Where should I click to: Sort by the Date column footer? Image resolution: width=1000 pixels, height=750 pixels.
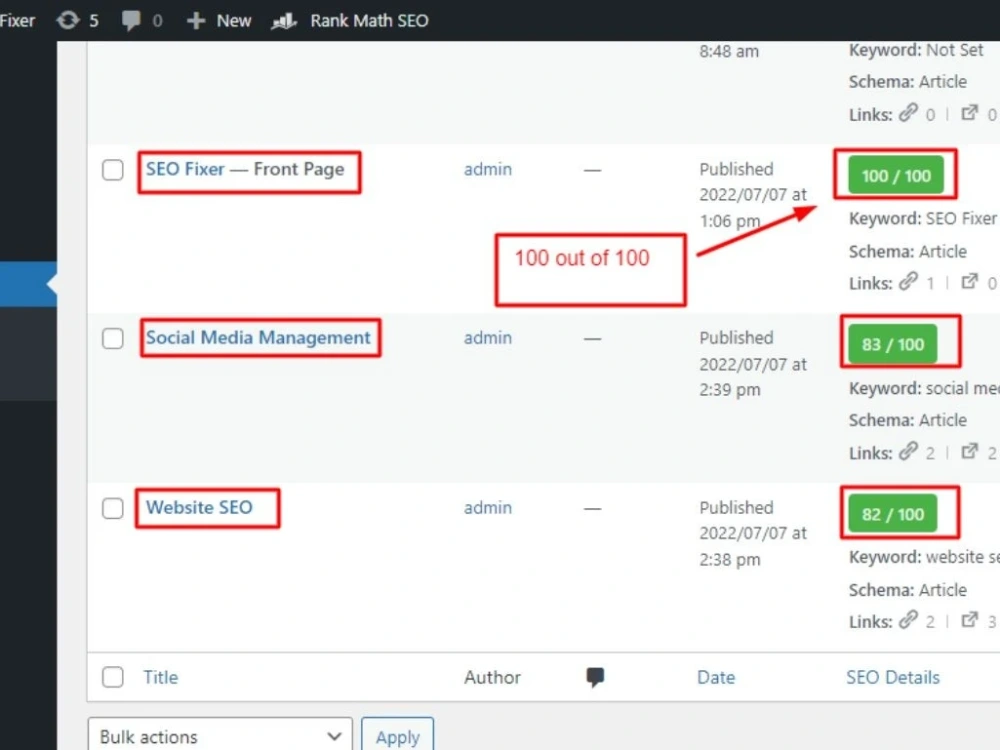(716, 677)
